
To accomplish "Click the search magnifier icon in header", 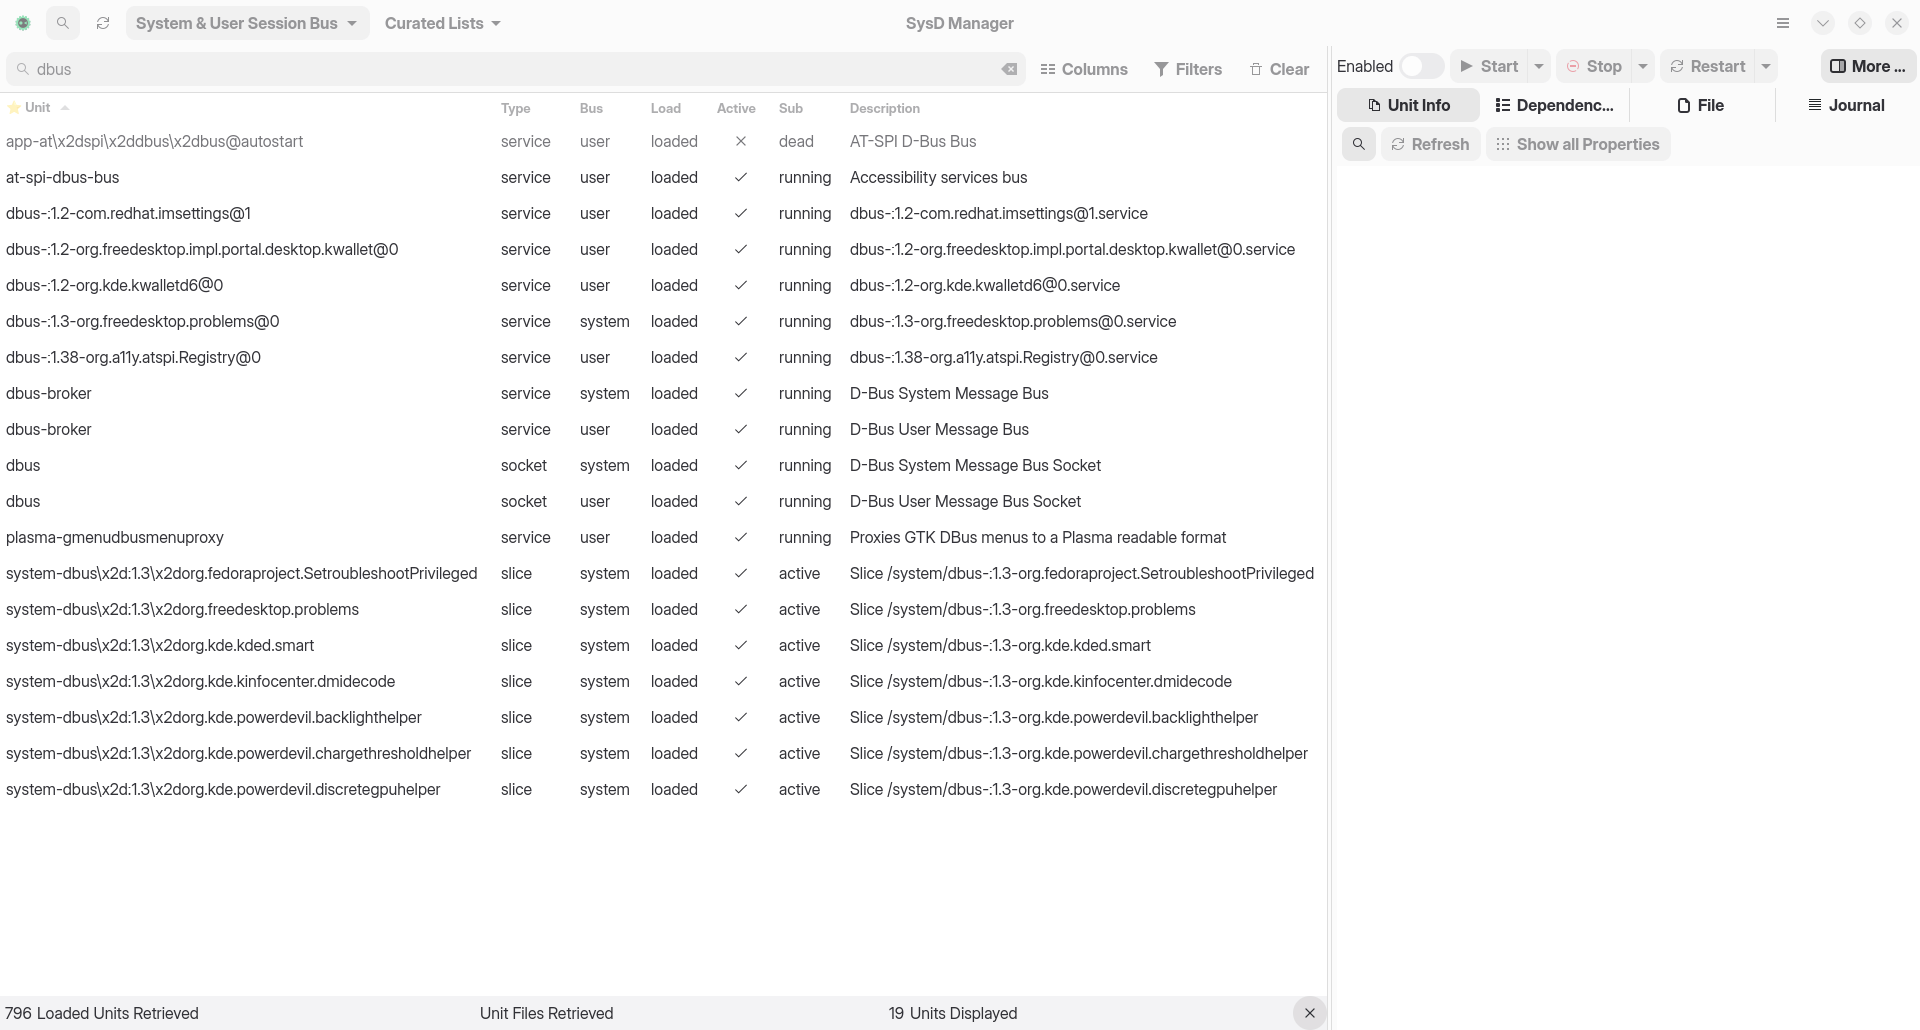I will pyautogui.click(x=62, y=23).
